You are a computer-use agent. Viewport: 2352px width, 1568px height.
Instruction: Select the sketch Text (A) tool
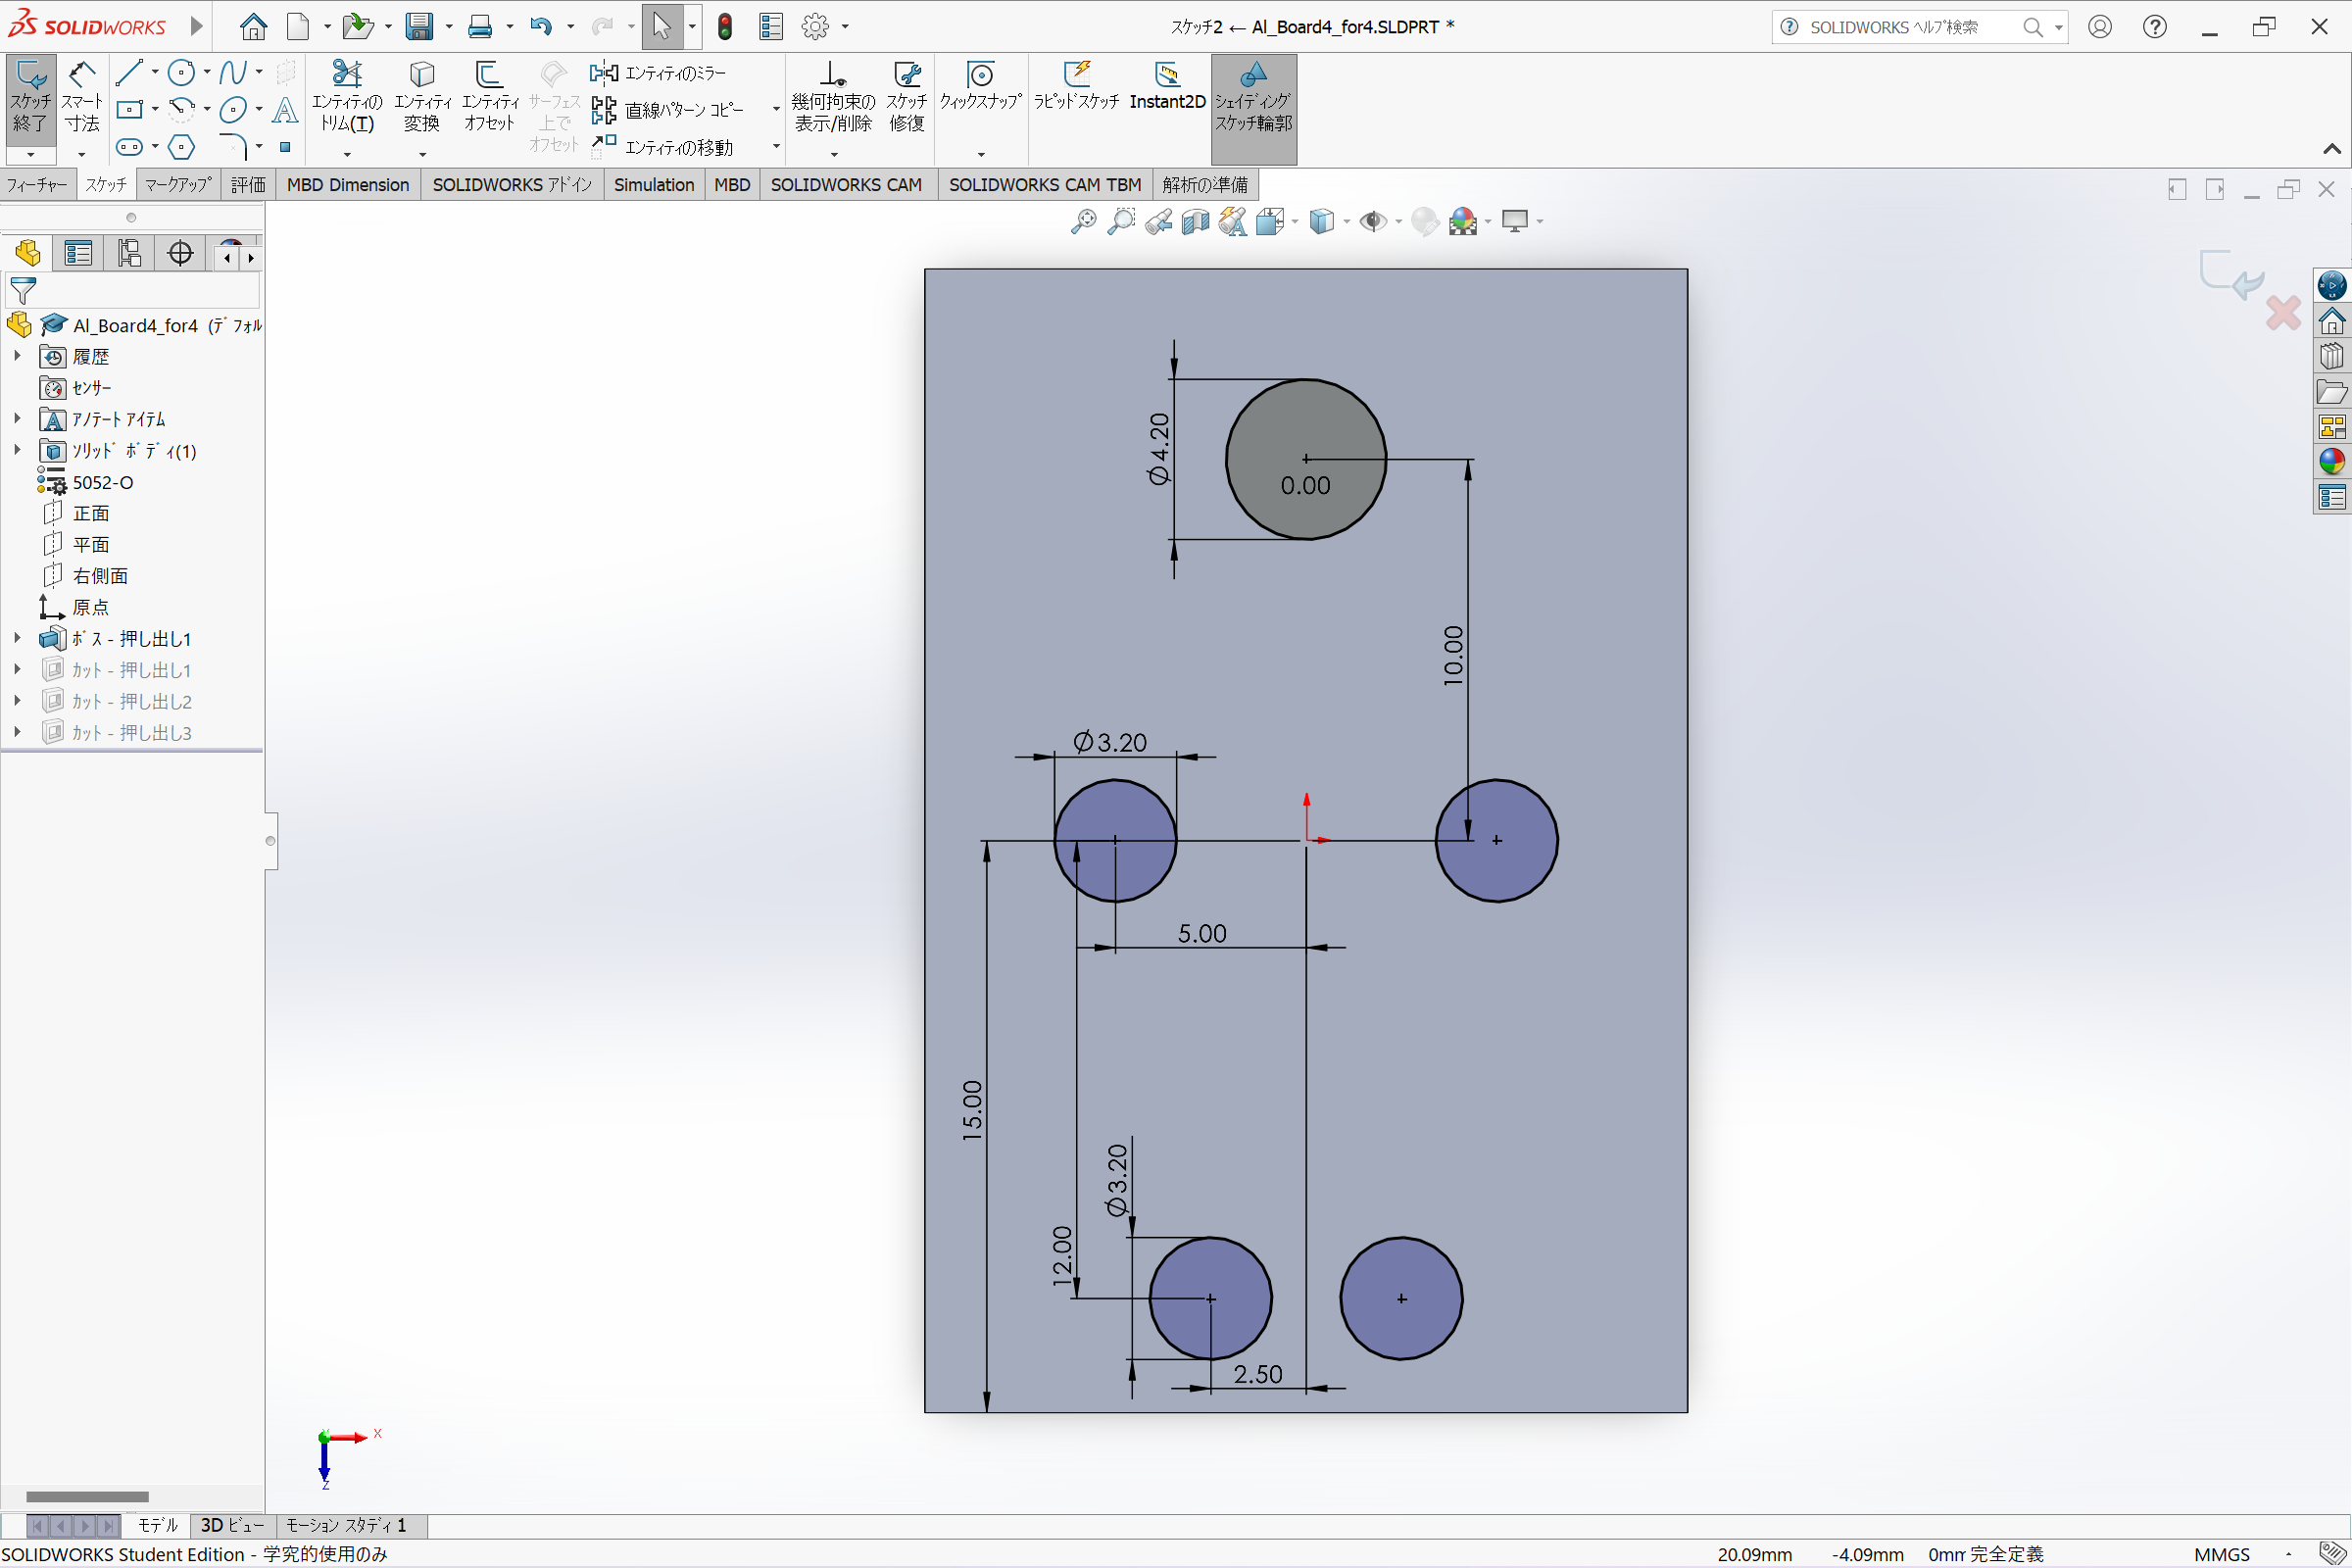pyautogui.click(x=285, y=109)
